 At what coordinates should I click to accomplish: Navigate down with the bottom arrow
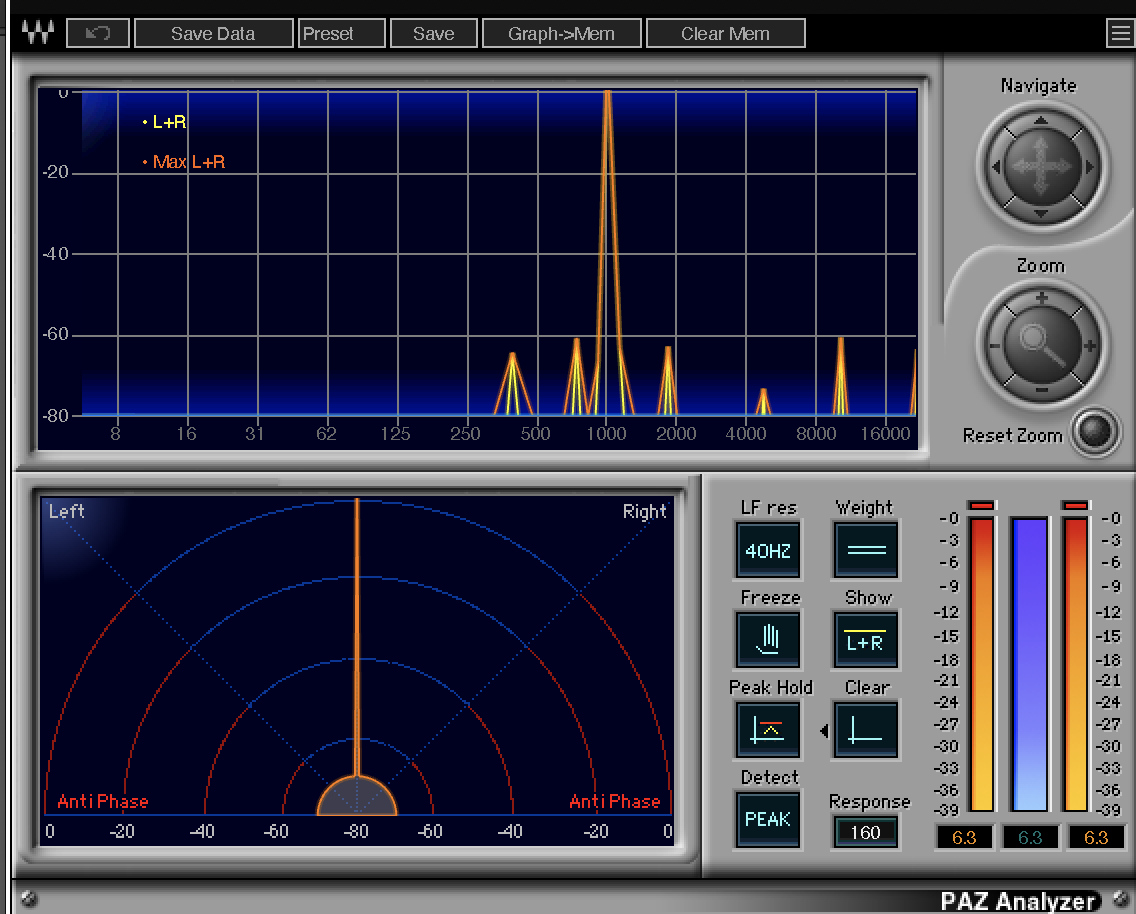click(x=1041, y=214)
